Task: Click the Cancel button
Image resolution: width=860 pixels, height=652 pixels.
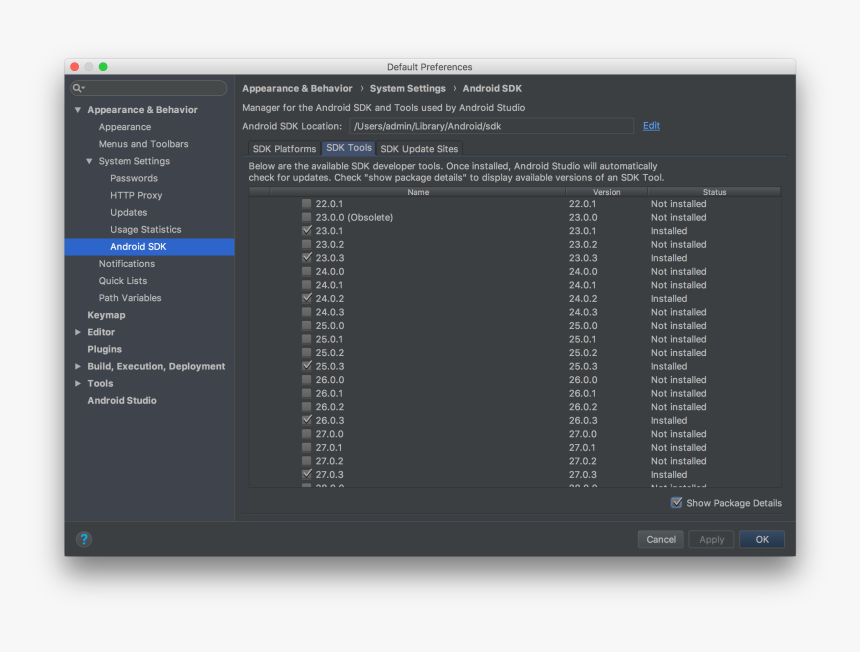Action: point(661,539)
